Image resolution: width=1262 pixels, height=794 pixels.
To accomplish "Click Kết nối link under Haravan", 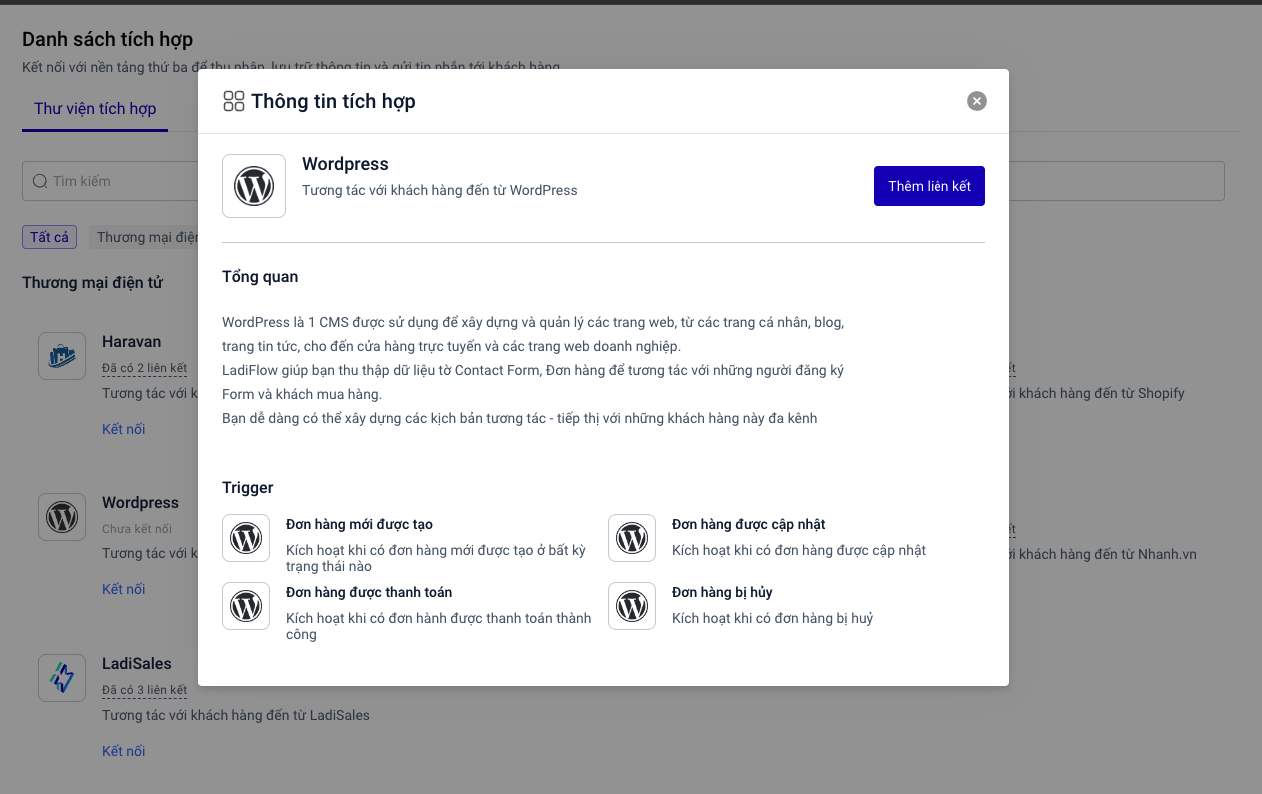I will tap(123, 429).
